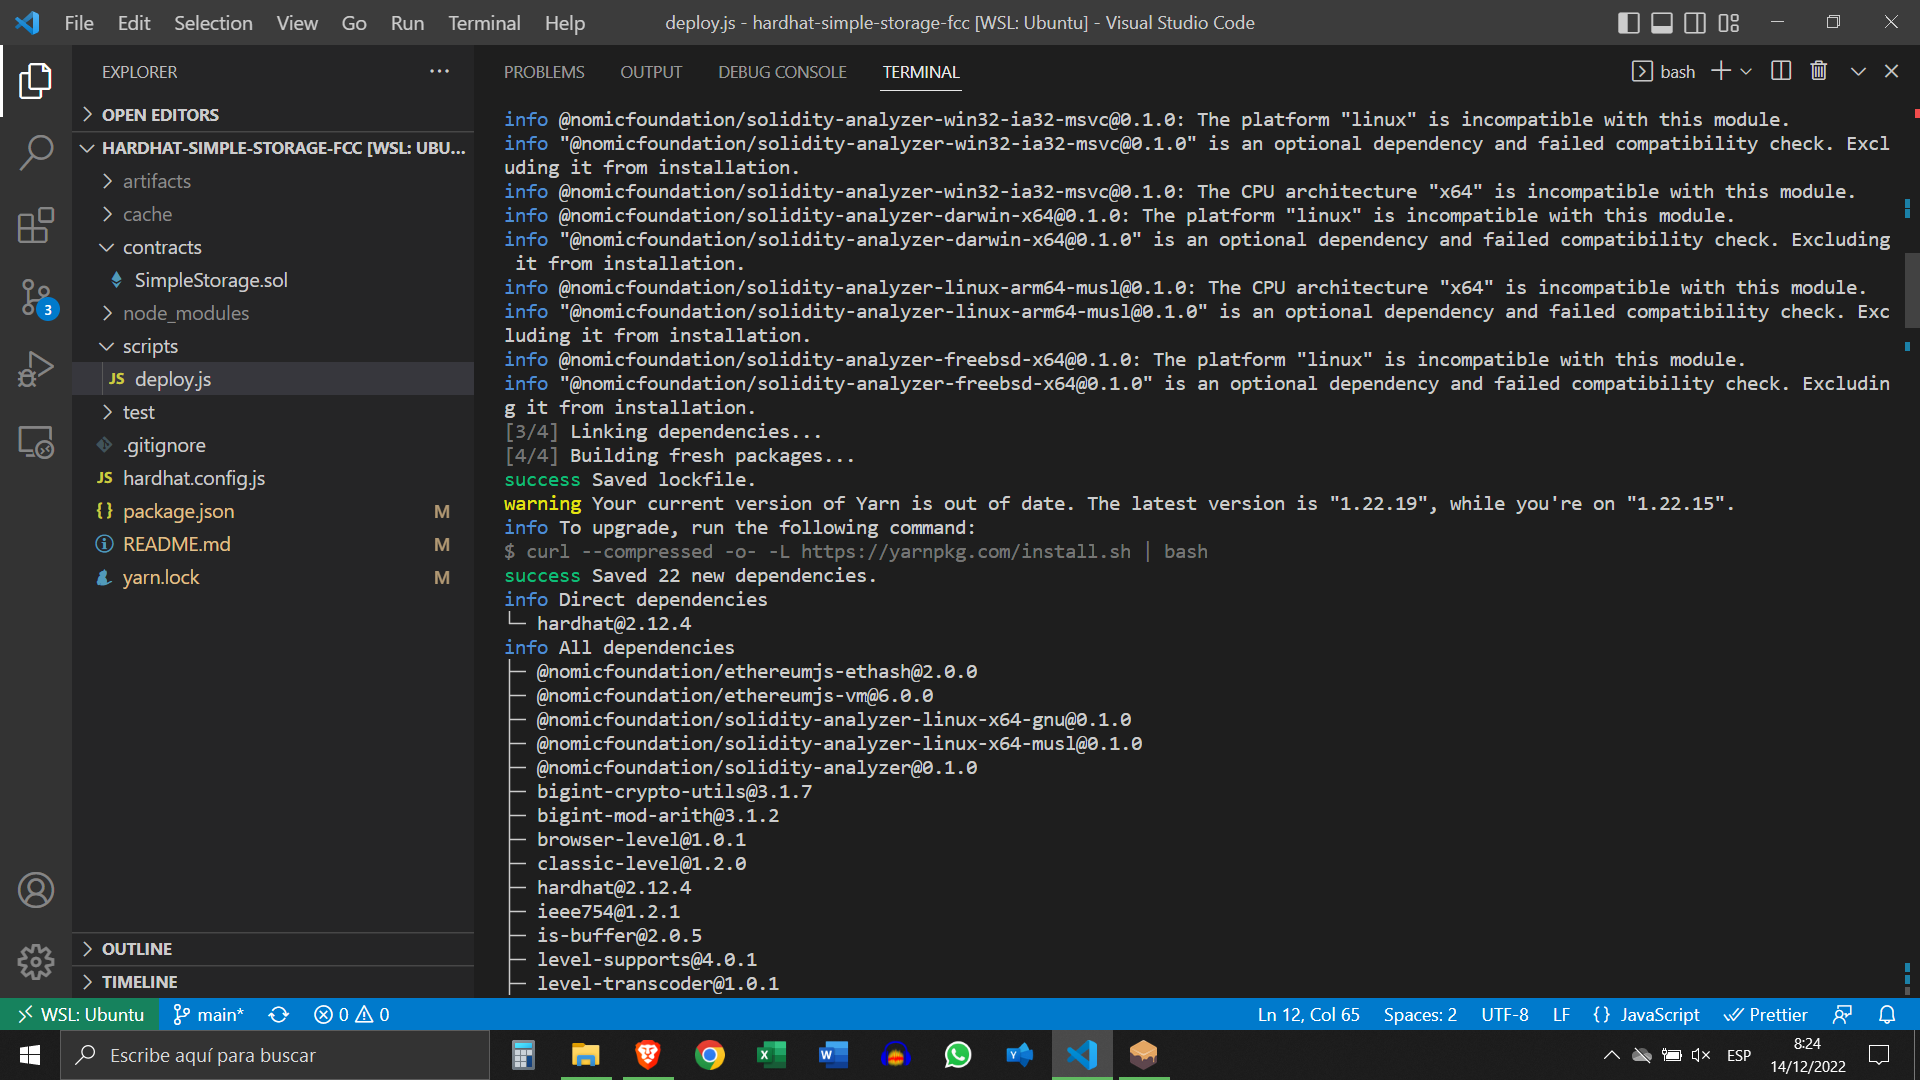Open the Remote Explorer view

(x=36, y=441)
